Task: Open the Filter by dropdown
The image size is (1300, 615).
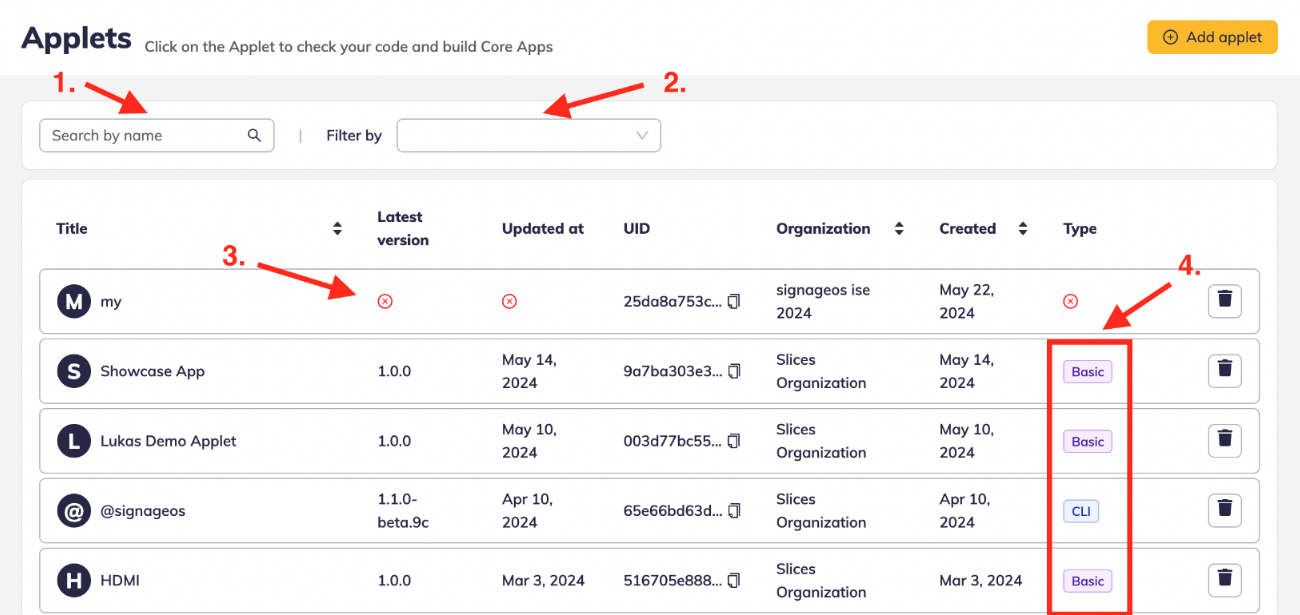Action: point(528,136)
